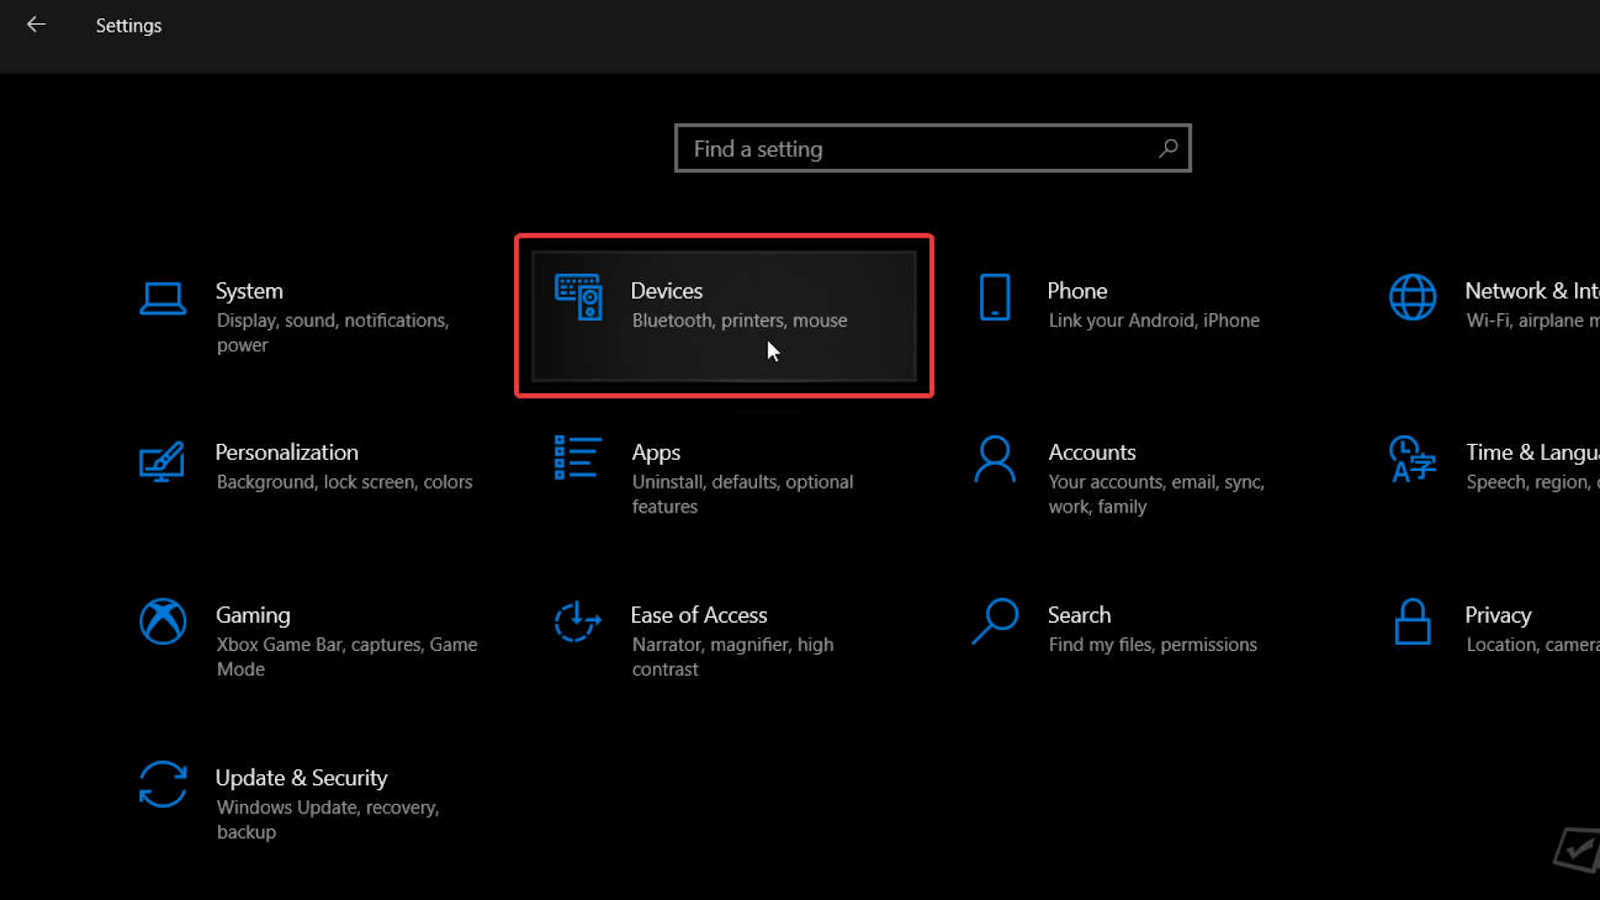Open the Privacy settings title
The image size is (1600, 900).
click(1498, 615)
